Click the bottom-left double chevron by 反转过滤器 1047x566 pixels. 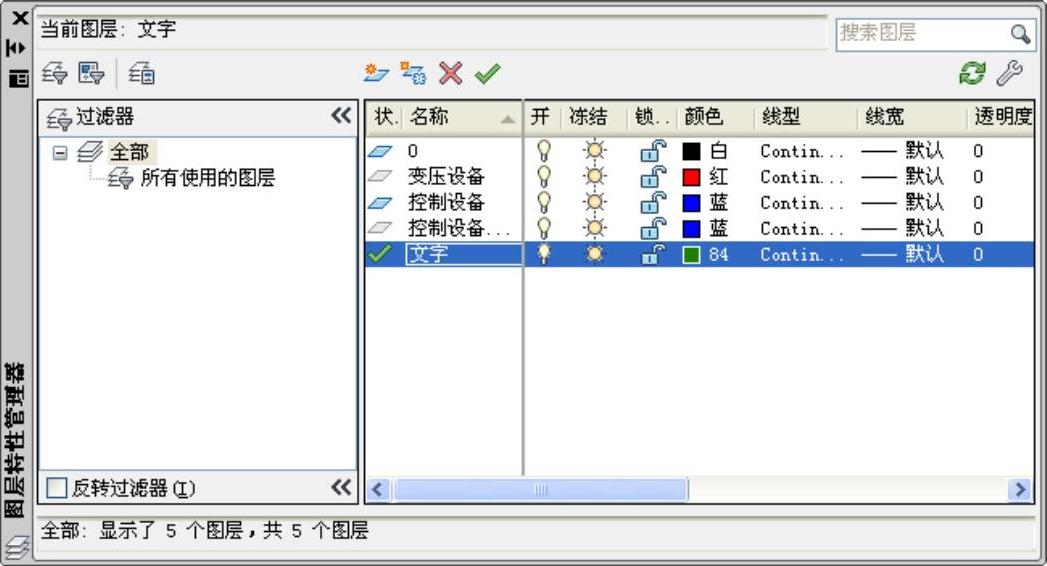[341, 487]
